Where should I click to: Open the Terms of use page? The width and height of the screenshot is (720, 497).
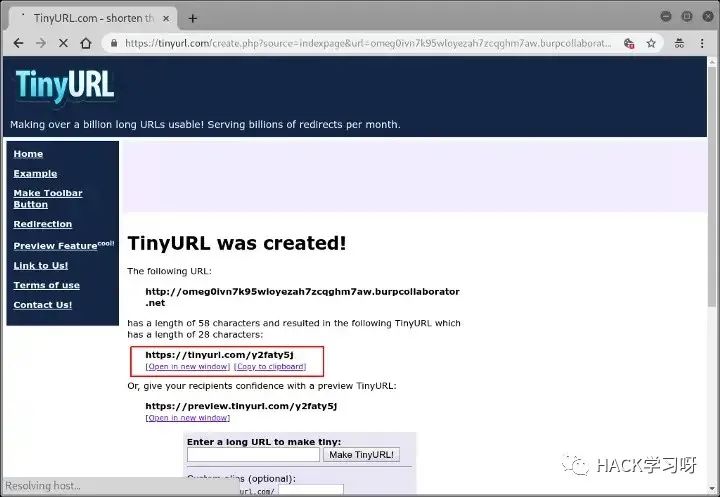point(46,285)
